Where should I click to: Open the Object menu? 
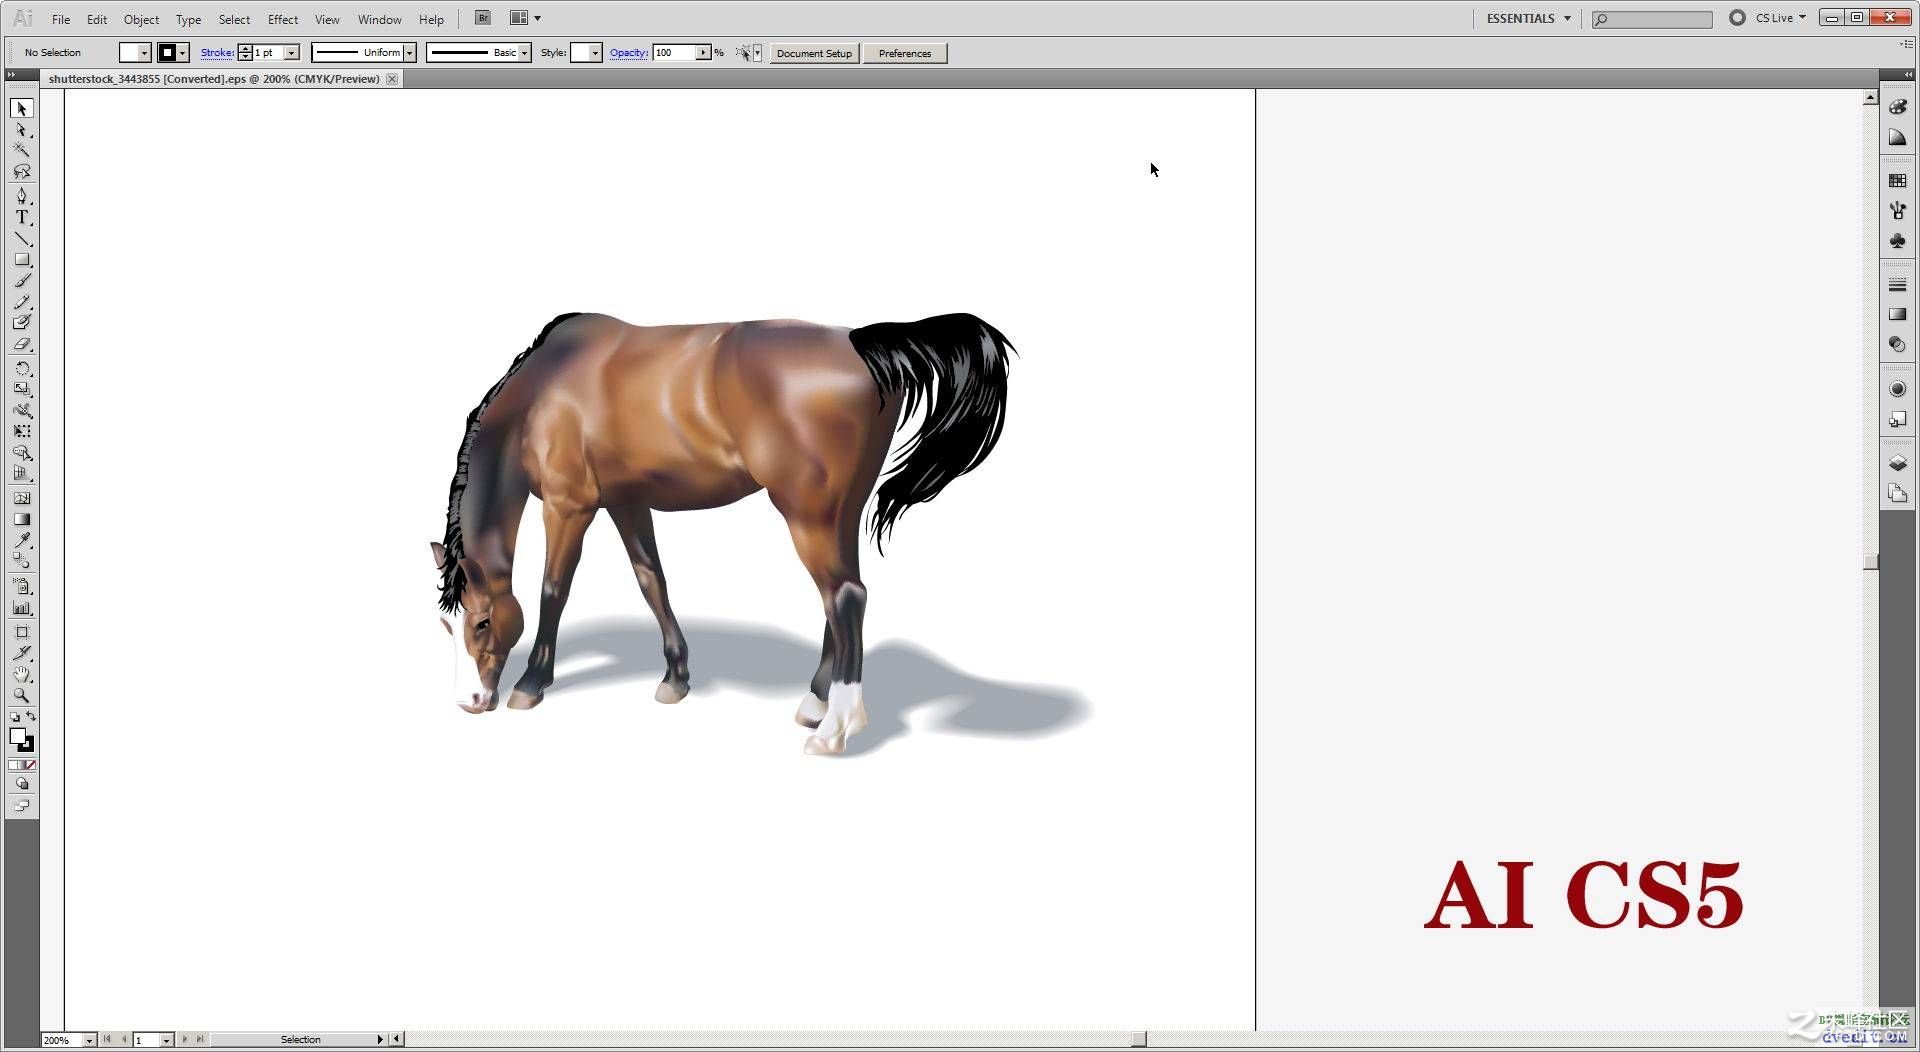point(141,19)
